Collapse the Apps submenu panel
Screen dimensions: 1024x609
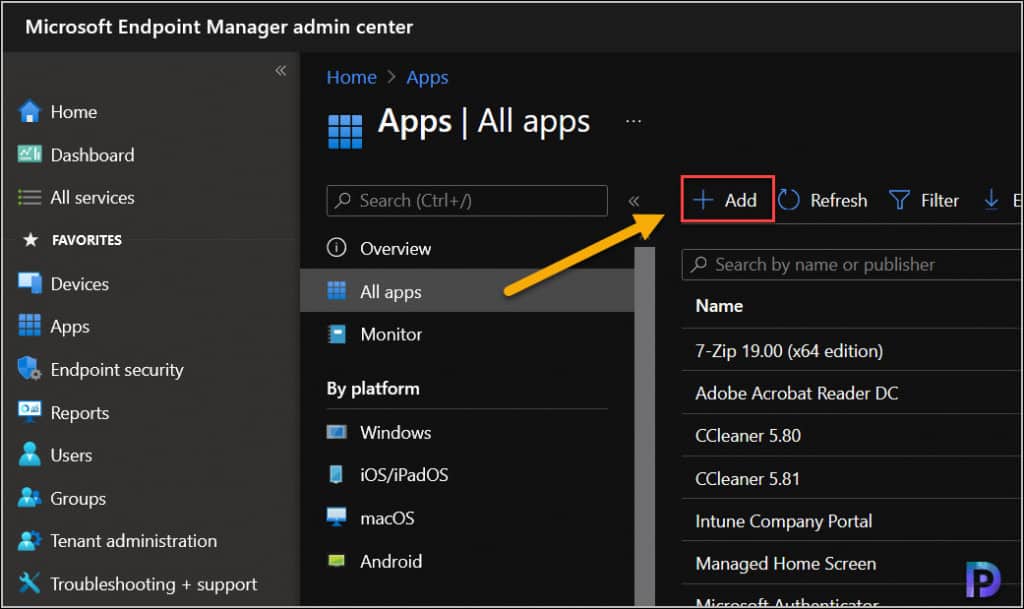633,201
